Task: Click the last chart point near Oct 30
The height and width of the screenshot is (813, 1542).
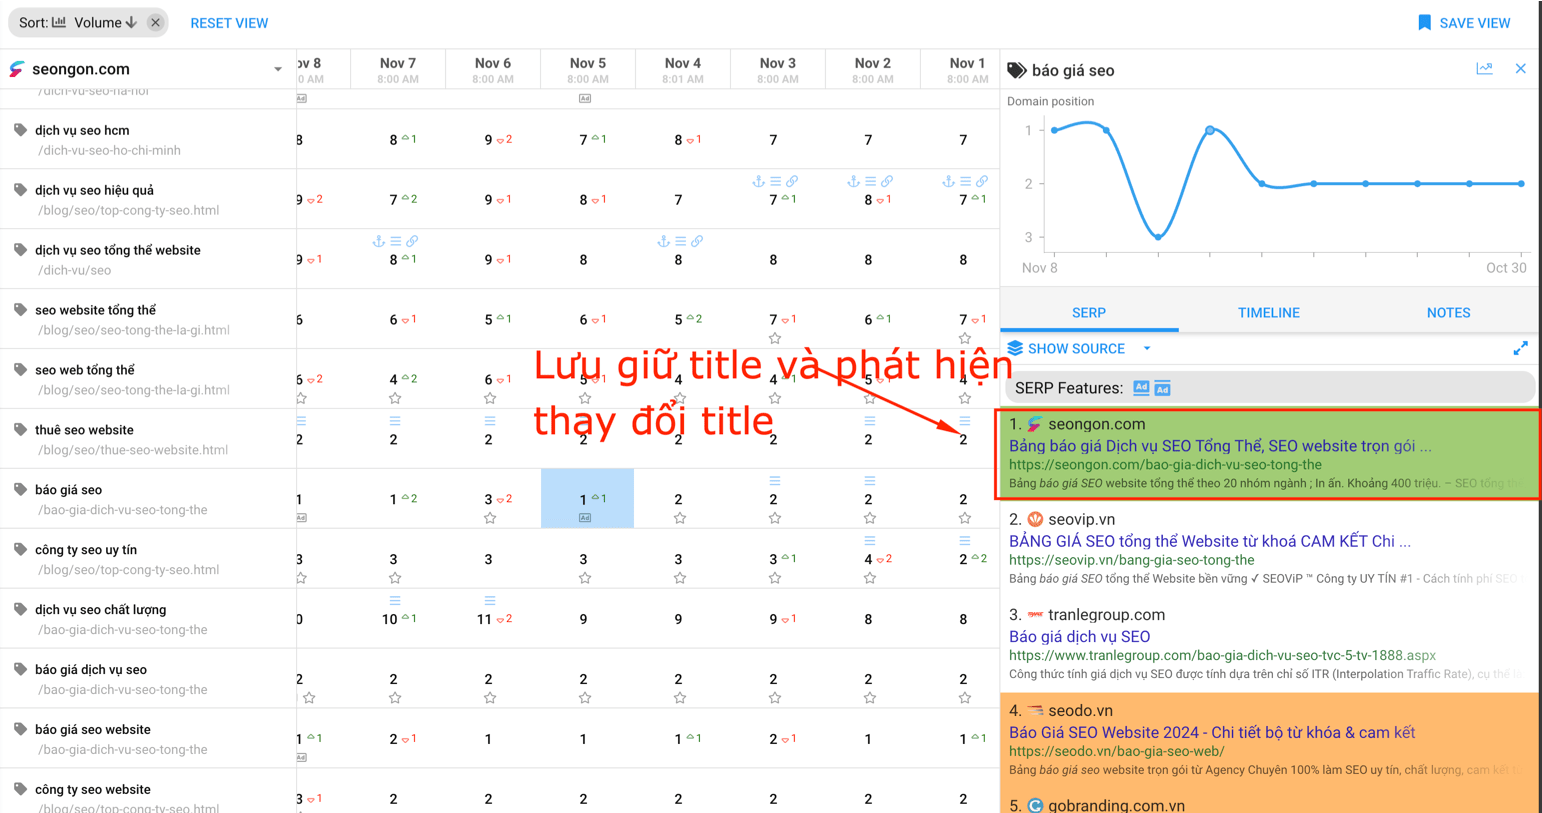Action: click(1521, 184)
